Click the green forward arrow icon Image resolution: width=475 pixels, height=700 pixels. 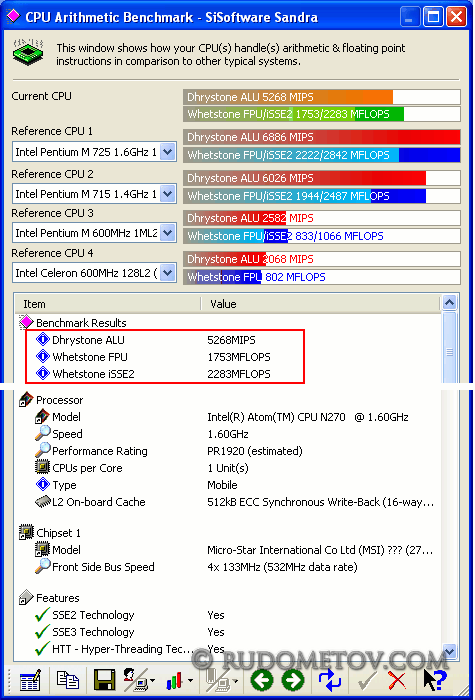pyautogui.click(x=293, y=680)
